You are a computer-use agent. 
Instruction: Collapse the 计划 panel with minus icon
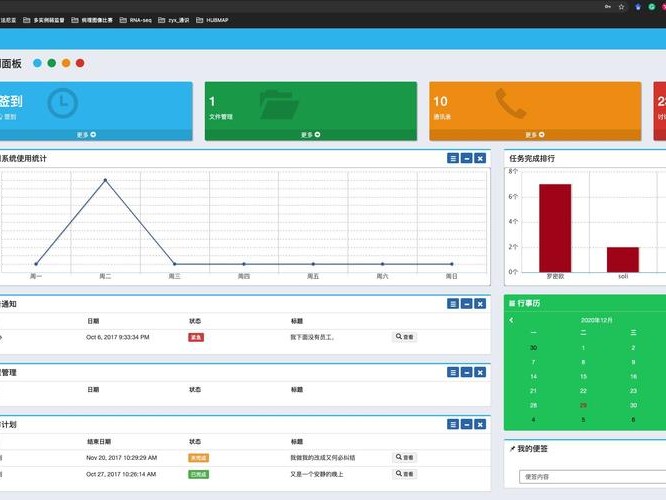point(466,424)
